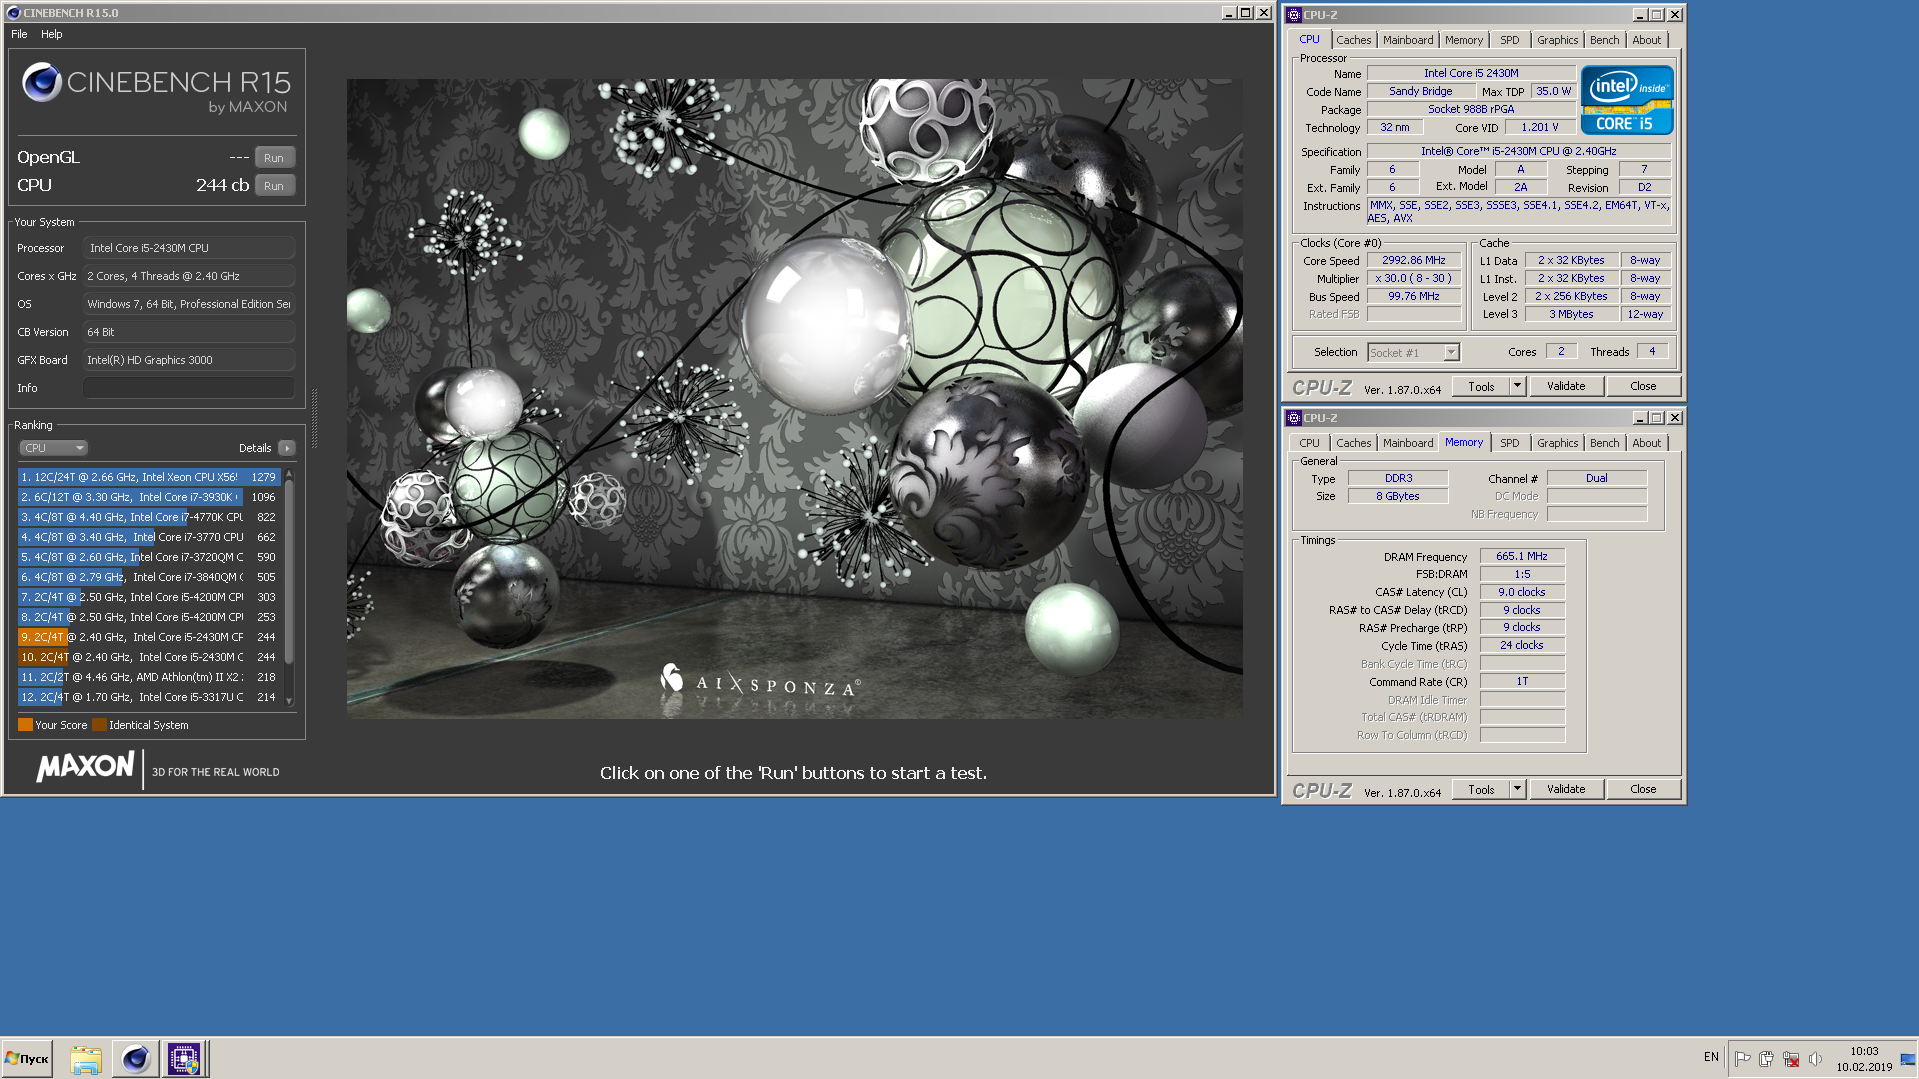Click Validate in lower CPU-Z window
Image resolution: width=1919 pixels, height=1079 pixels.
click(x=1566, y=790)
